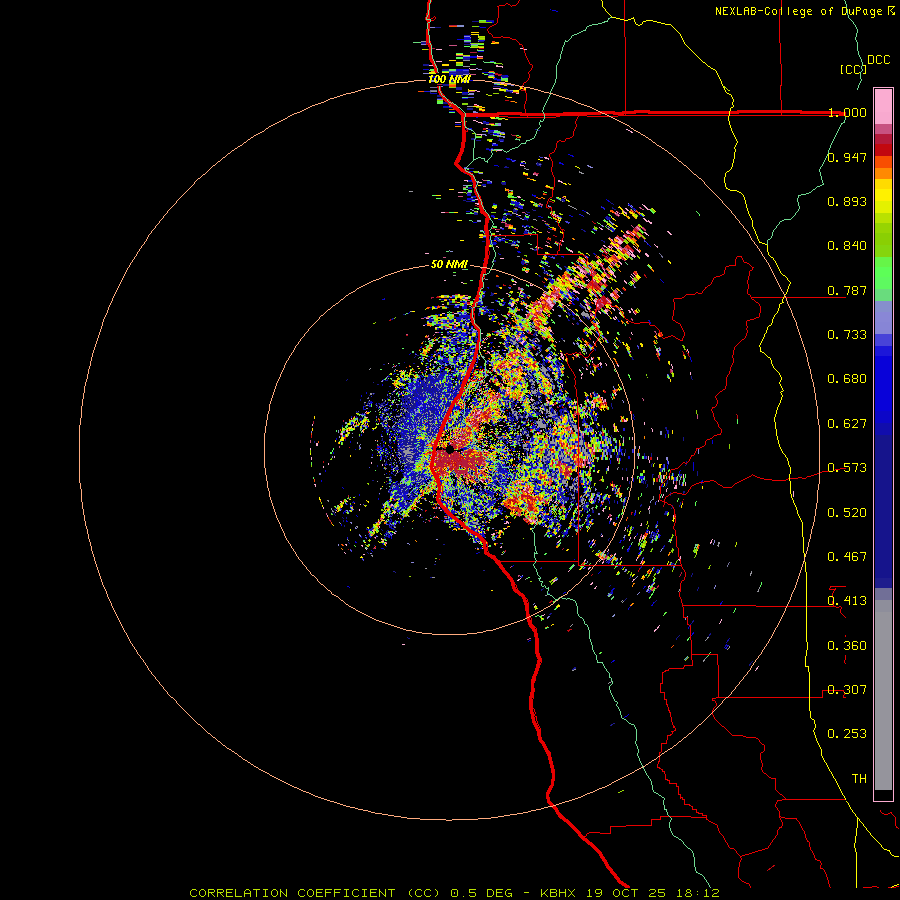Click the [CC] legend title
The width and height of the screenshot is (900, 900).
(853, 69)
